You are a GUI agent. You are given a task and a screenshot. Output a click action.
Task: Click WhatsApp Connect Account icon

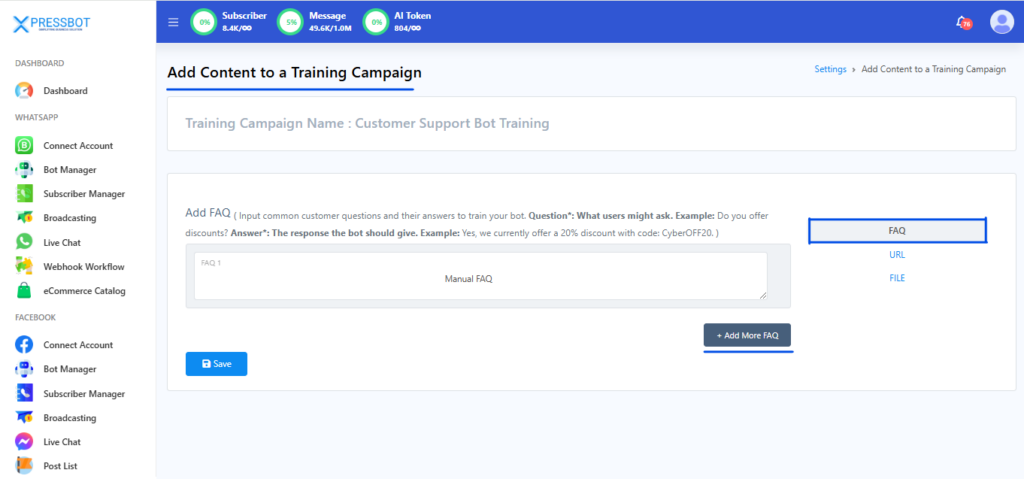pyautogui.click(x=25, y=146)
